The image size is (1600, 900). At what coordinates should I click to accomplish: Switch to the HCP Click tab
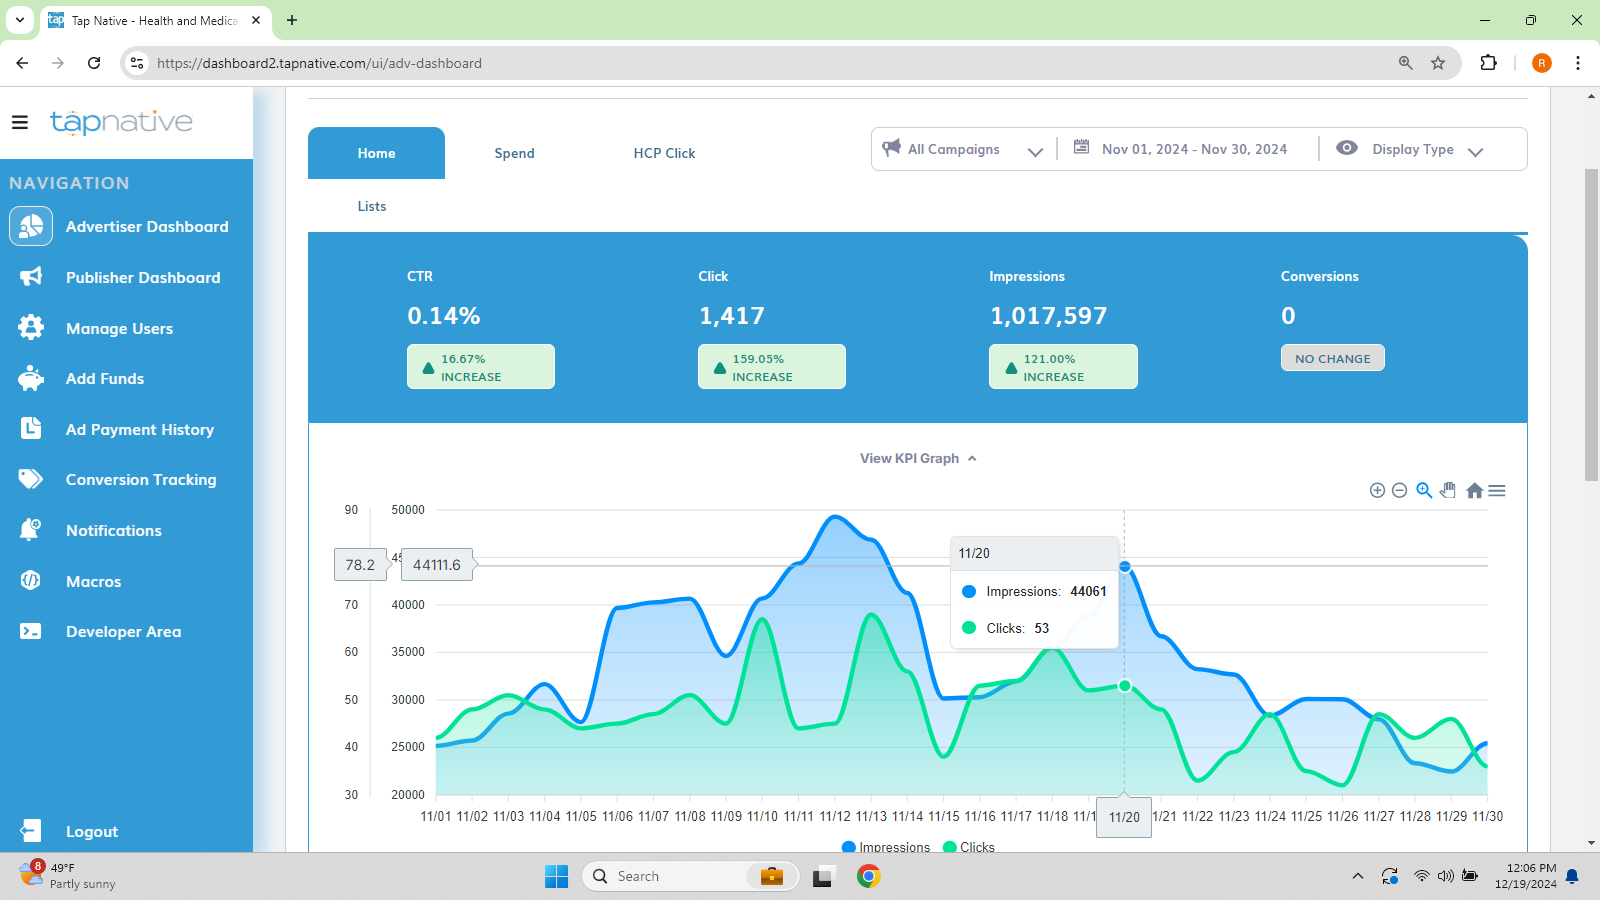[x=664, y=153]
